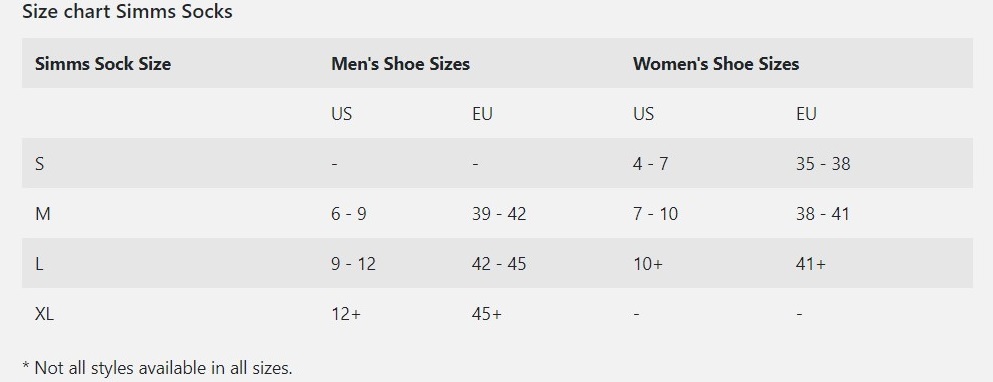The image size is (993, 382).
Task: Click women's US size 4 - 7 cell
Action: [x=650, y=164]
